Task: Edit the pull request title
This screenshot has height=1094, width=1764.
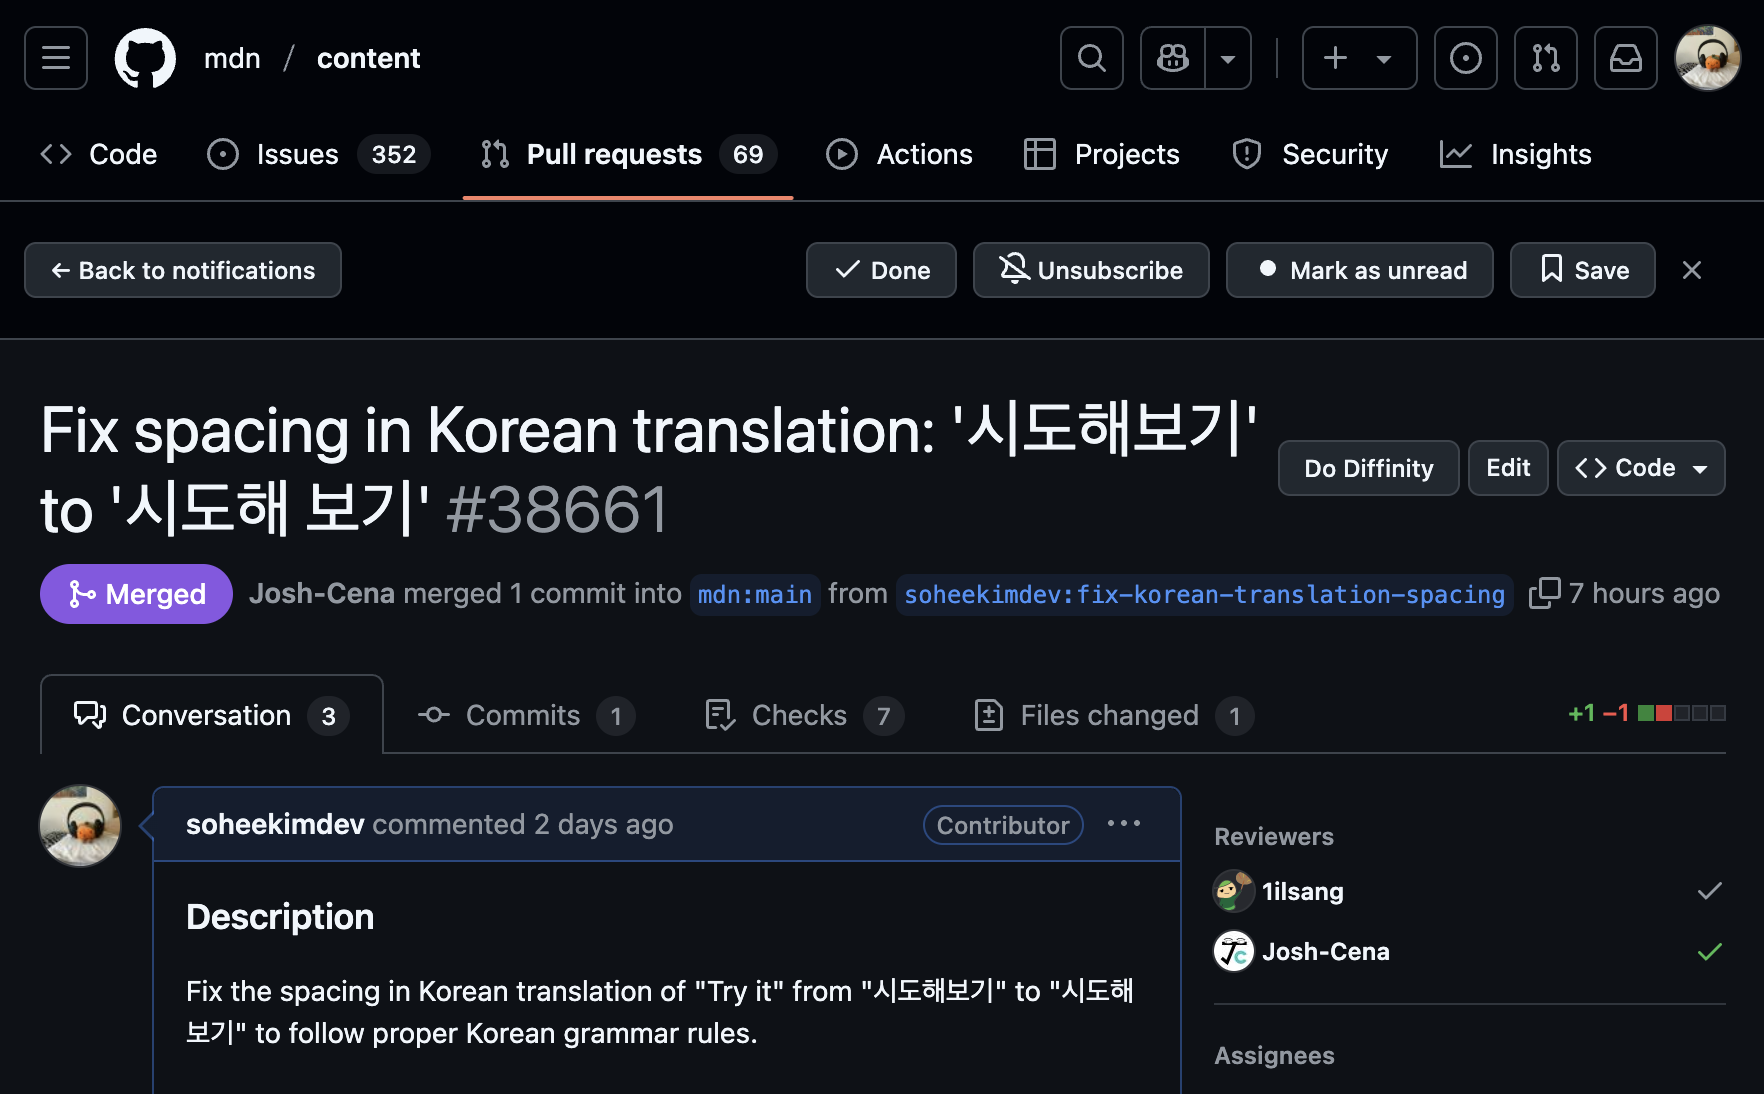Action: tap(1508, 468)
